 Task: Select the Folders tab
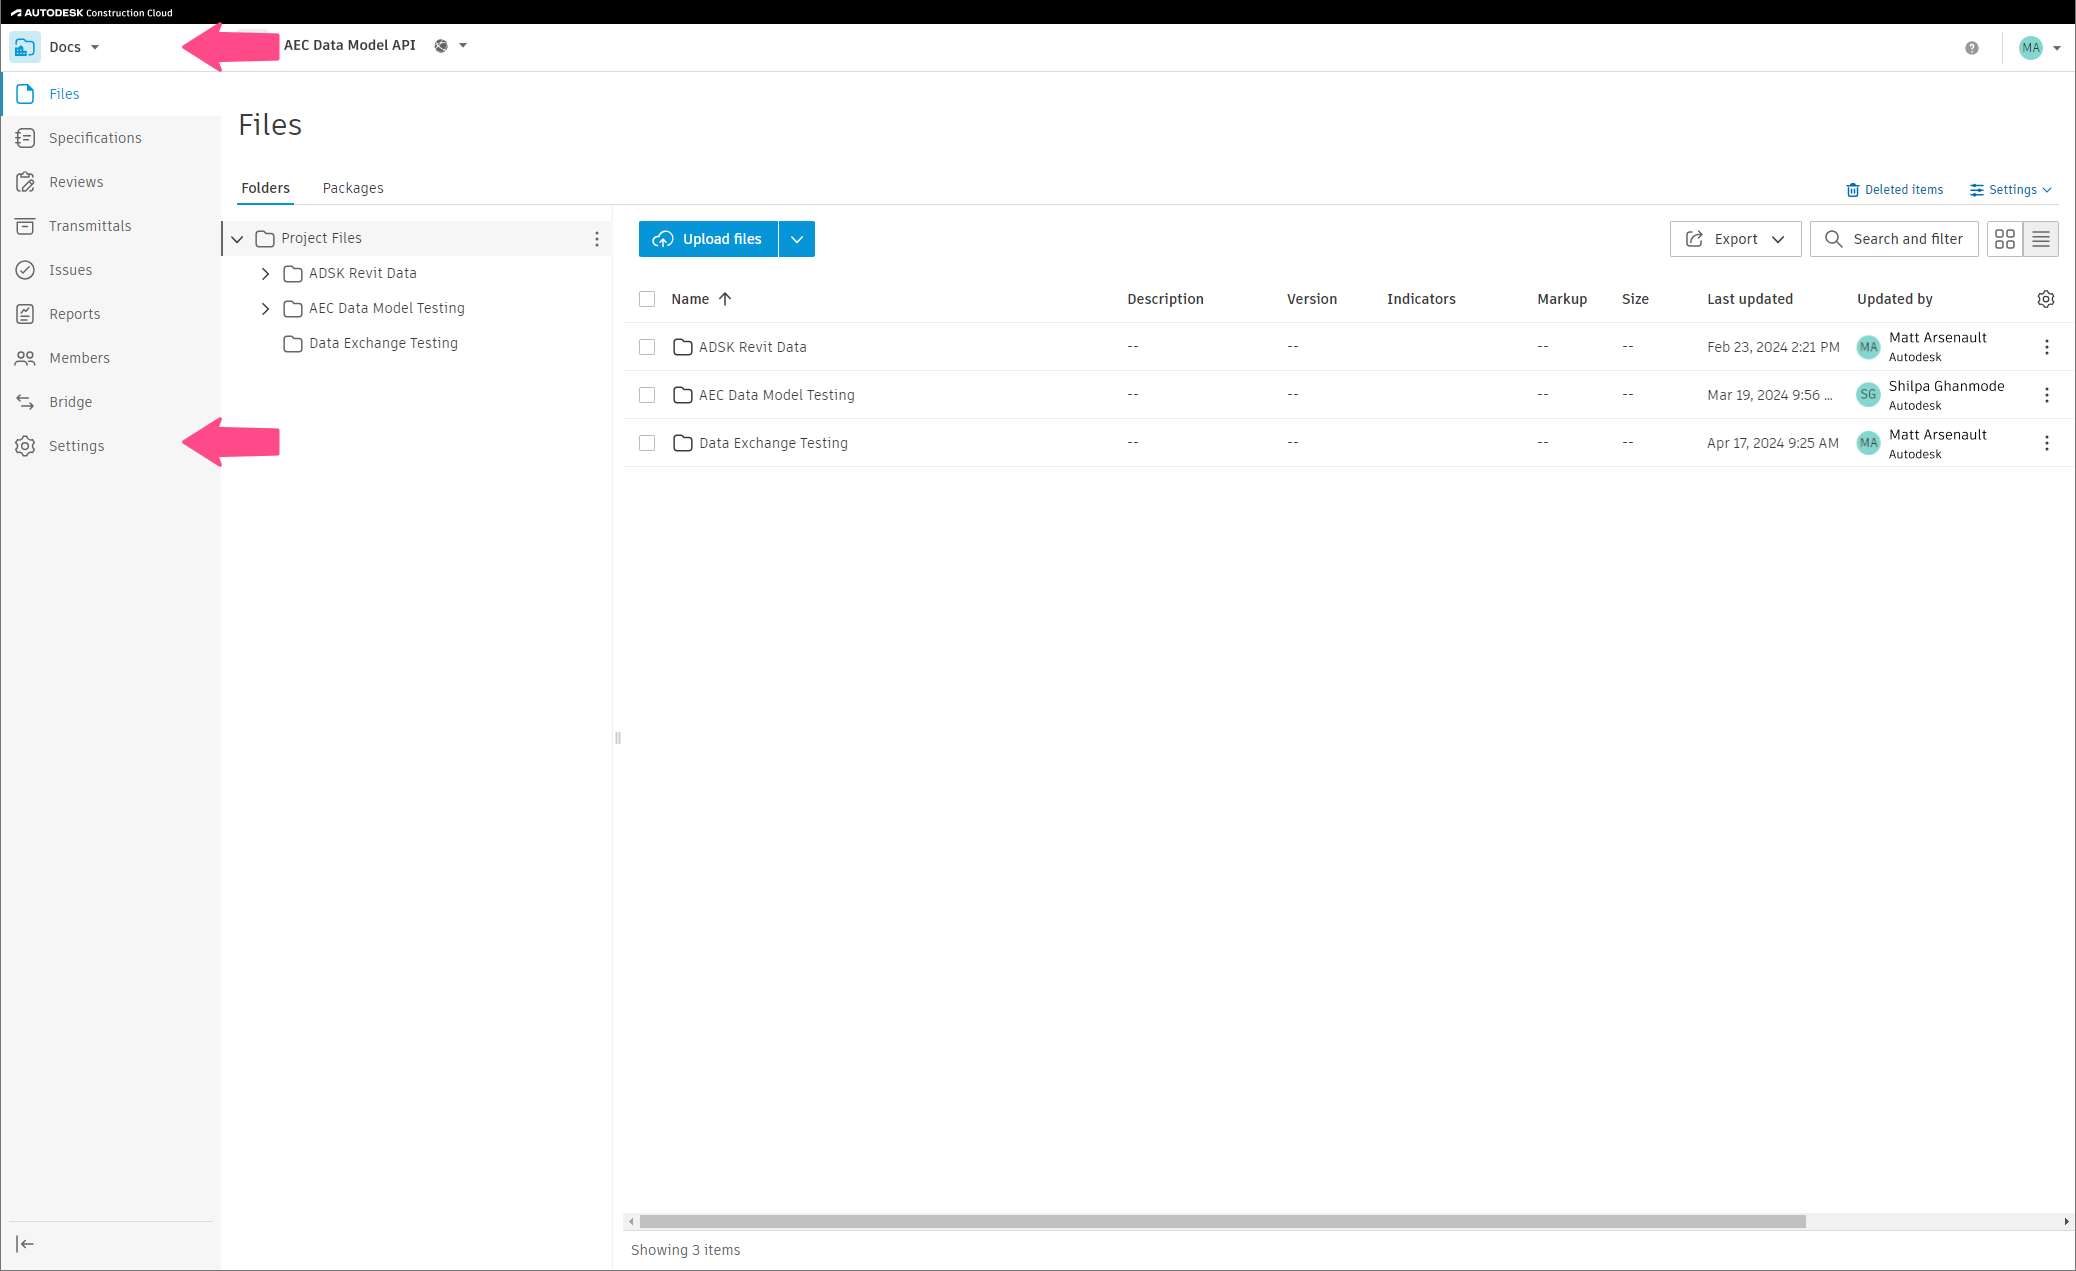coord(265,188)
